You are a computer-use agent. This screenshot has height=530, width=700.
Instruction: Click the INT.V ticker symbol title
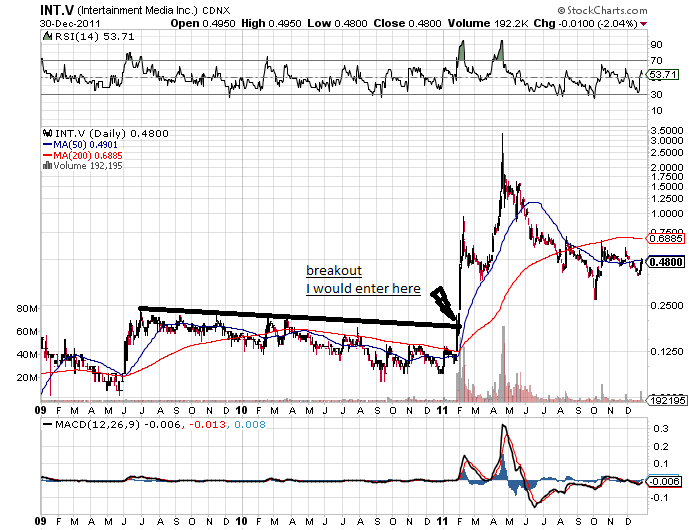click(57, 10)
